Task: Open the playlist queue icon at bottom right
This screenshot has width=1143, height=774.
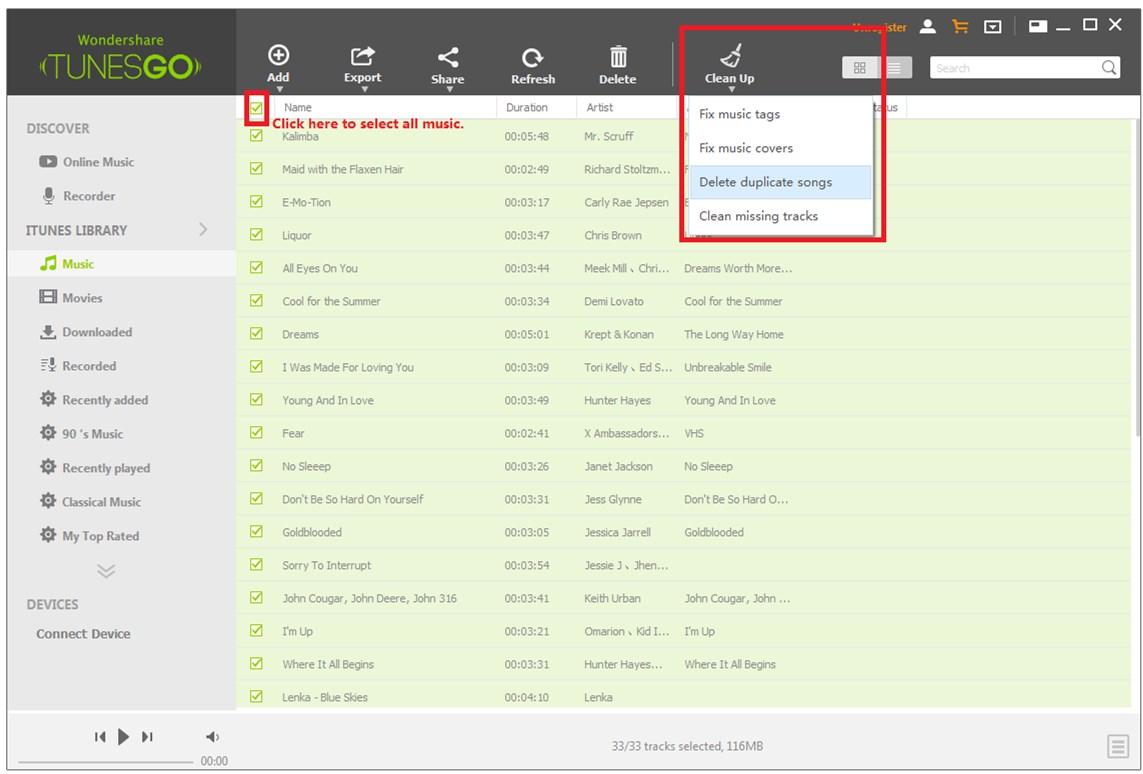Action: point(1117,746)
